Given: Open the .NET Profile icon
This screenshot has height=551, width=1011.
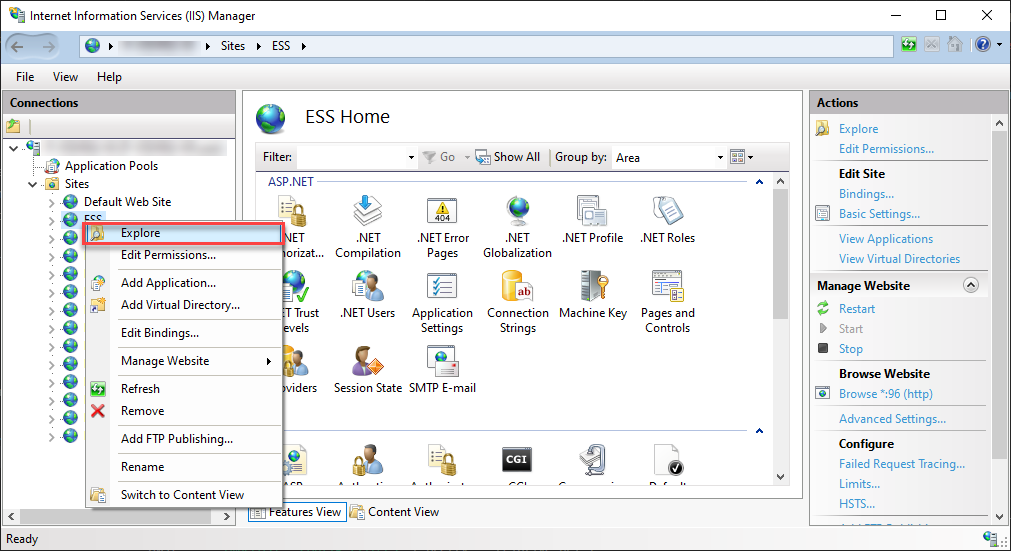Looking at the screenshot, I should pos(593,211).
